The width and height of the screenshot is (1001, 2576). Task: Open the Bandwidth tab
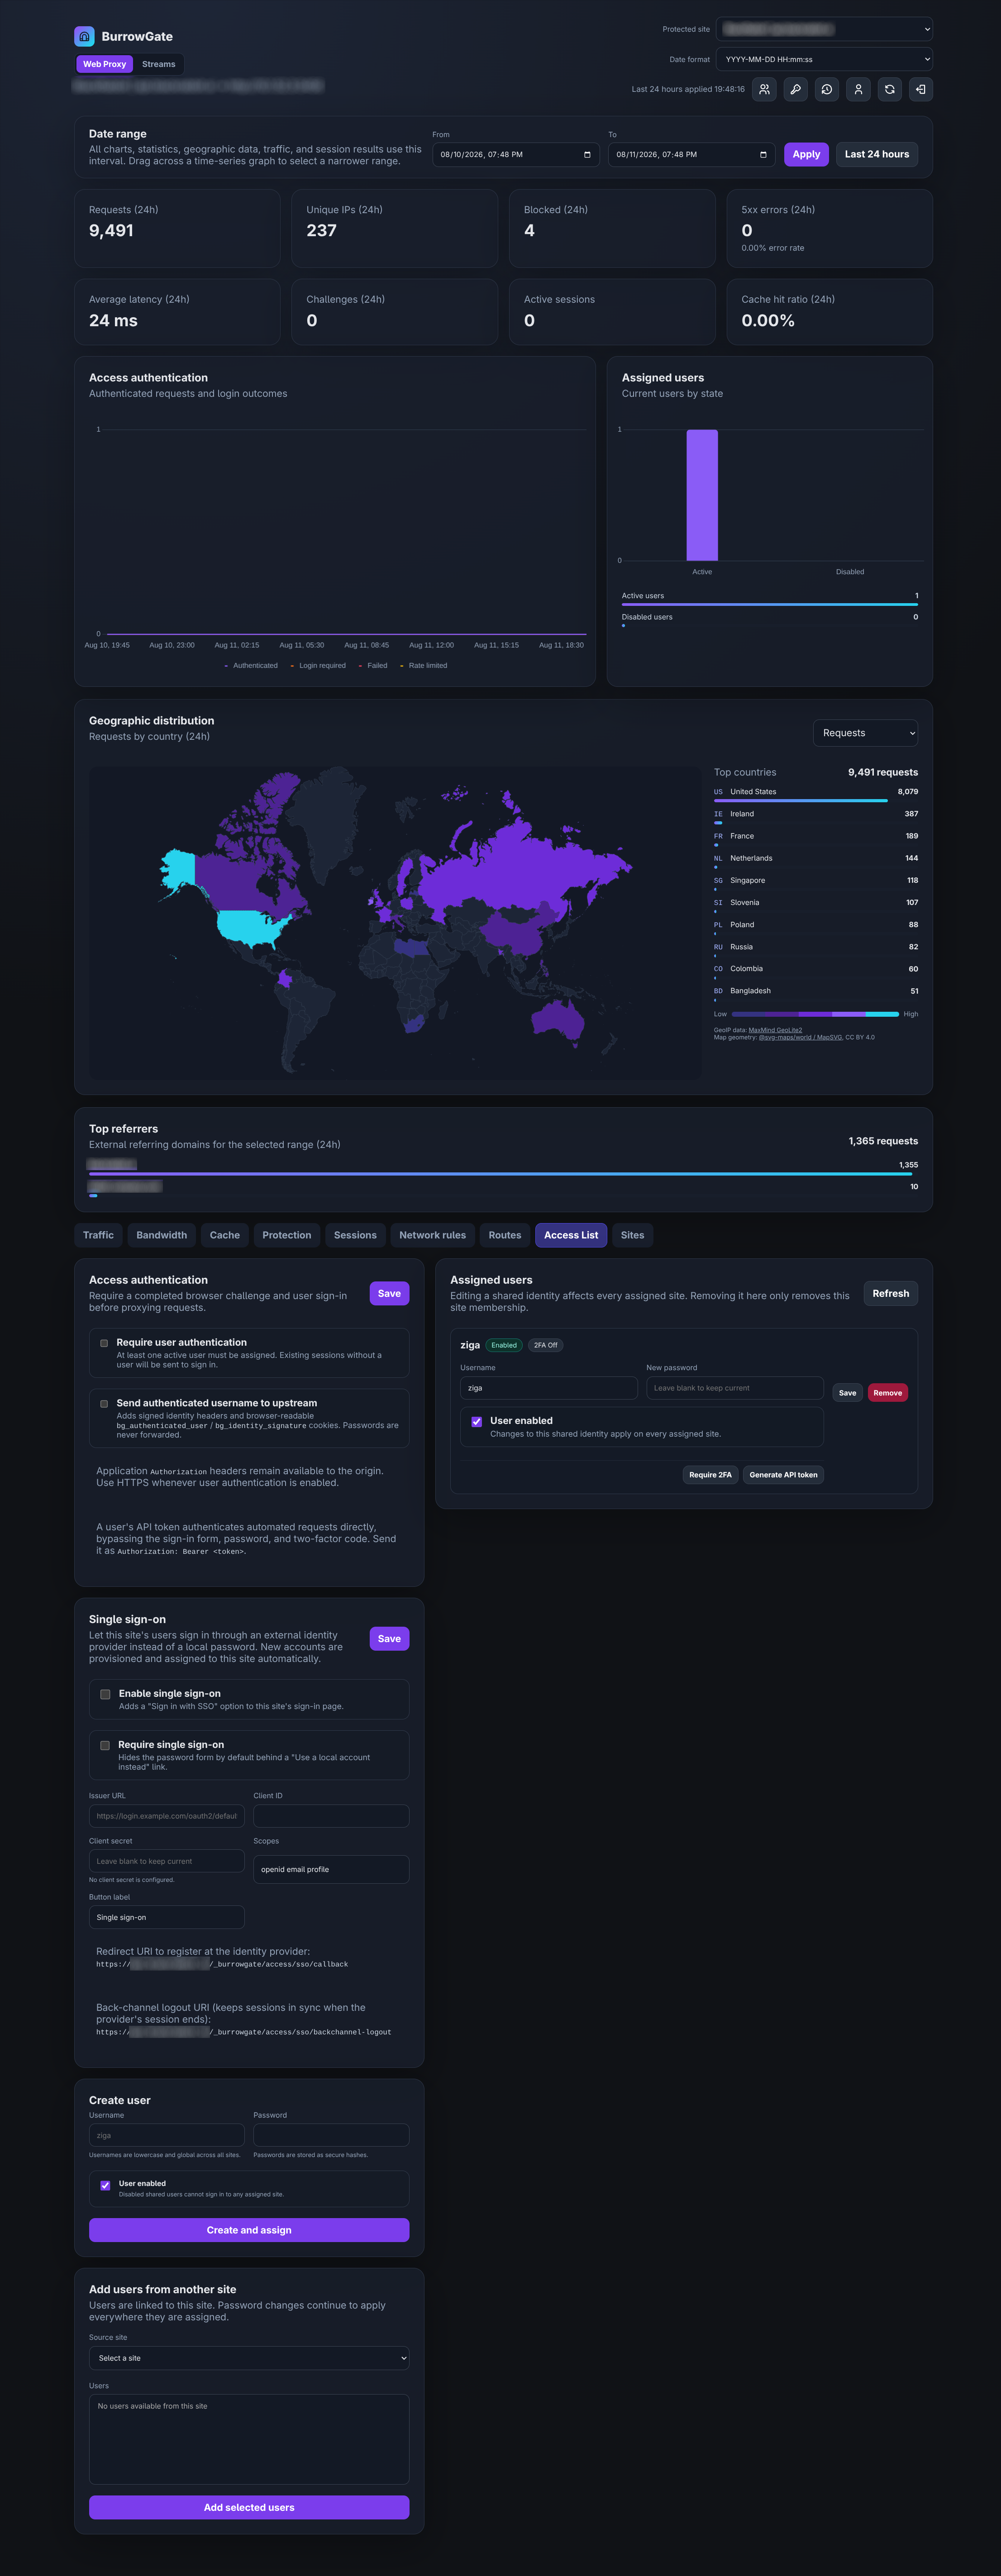tap(161, 1235)
